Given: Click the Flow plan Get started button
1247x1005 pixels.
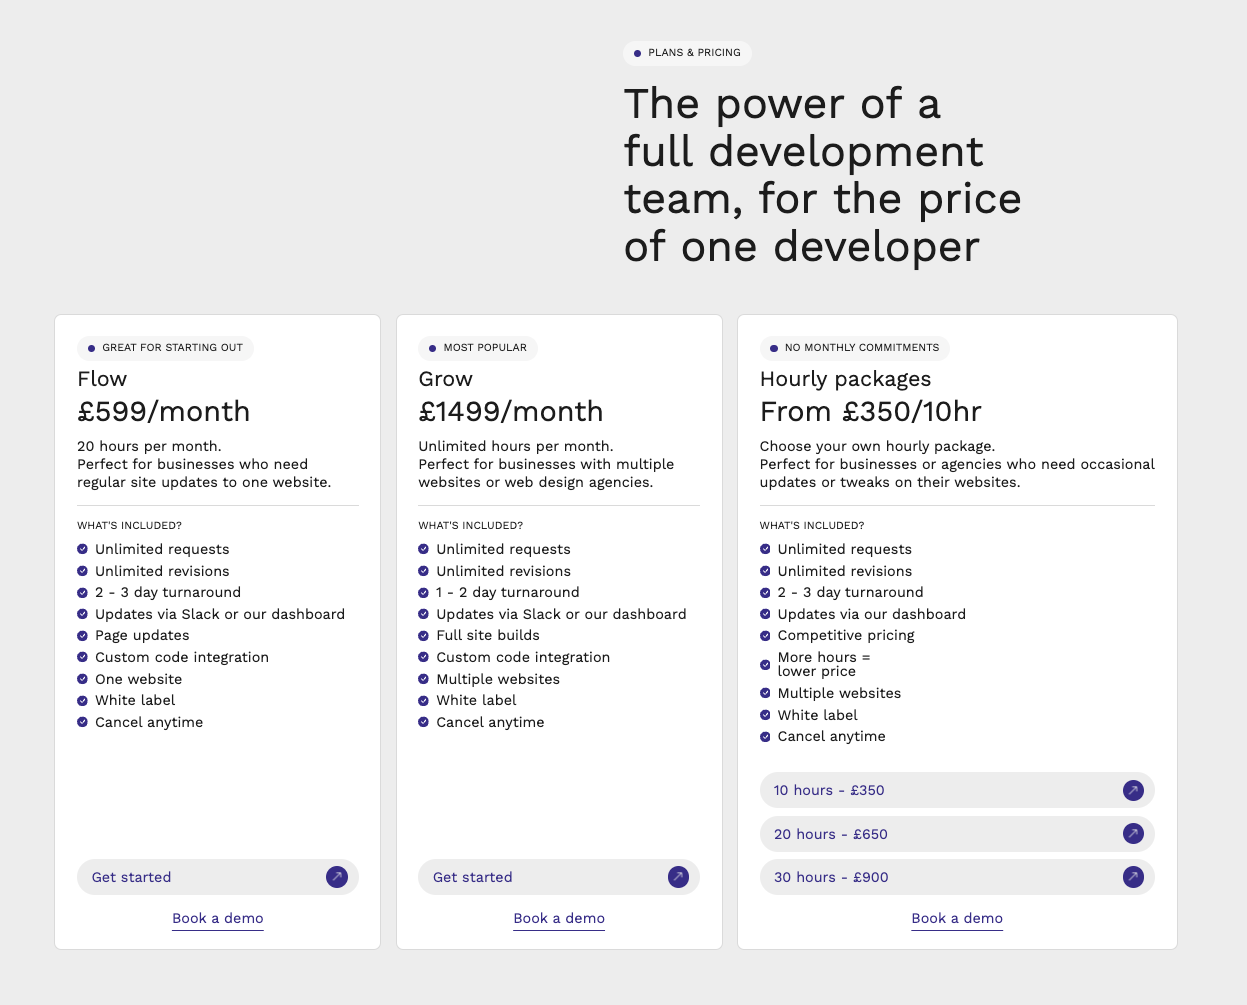Looking at the screenshot, I should click(218, 877).
